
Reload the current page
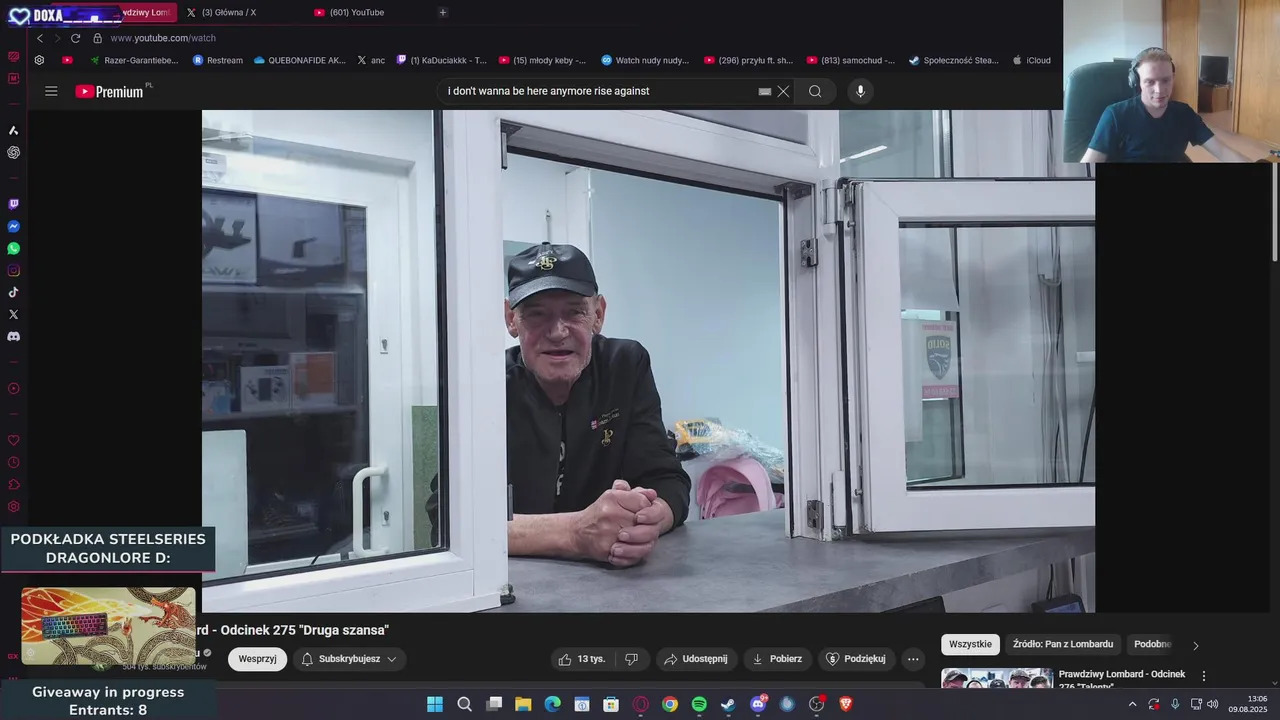click(x=75, y=38)
